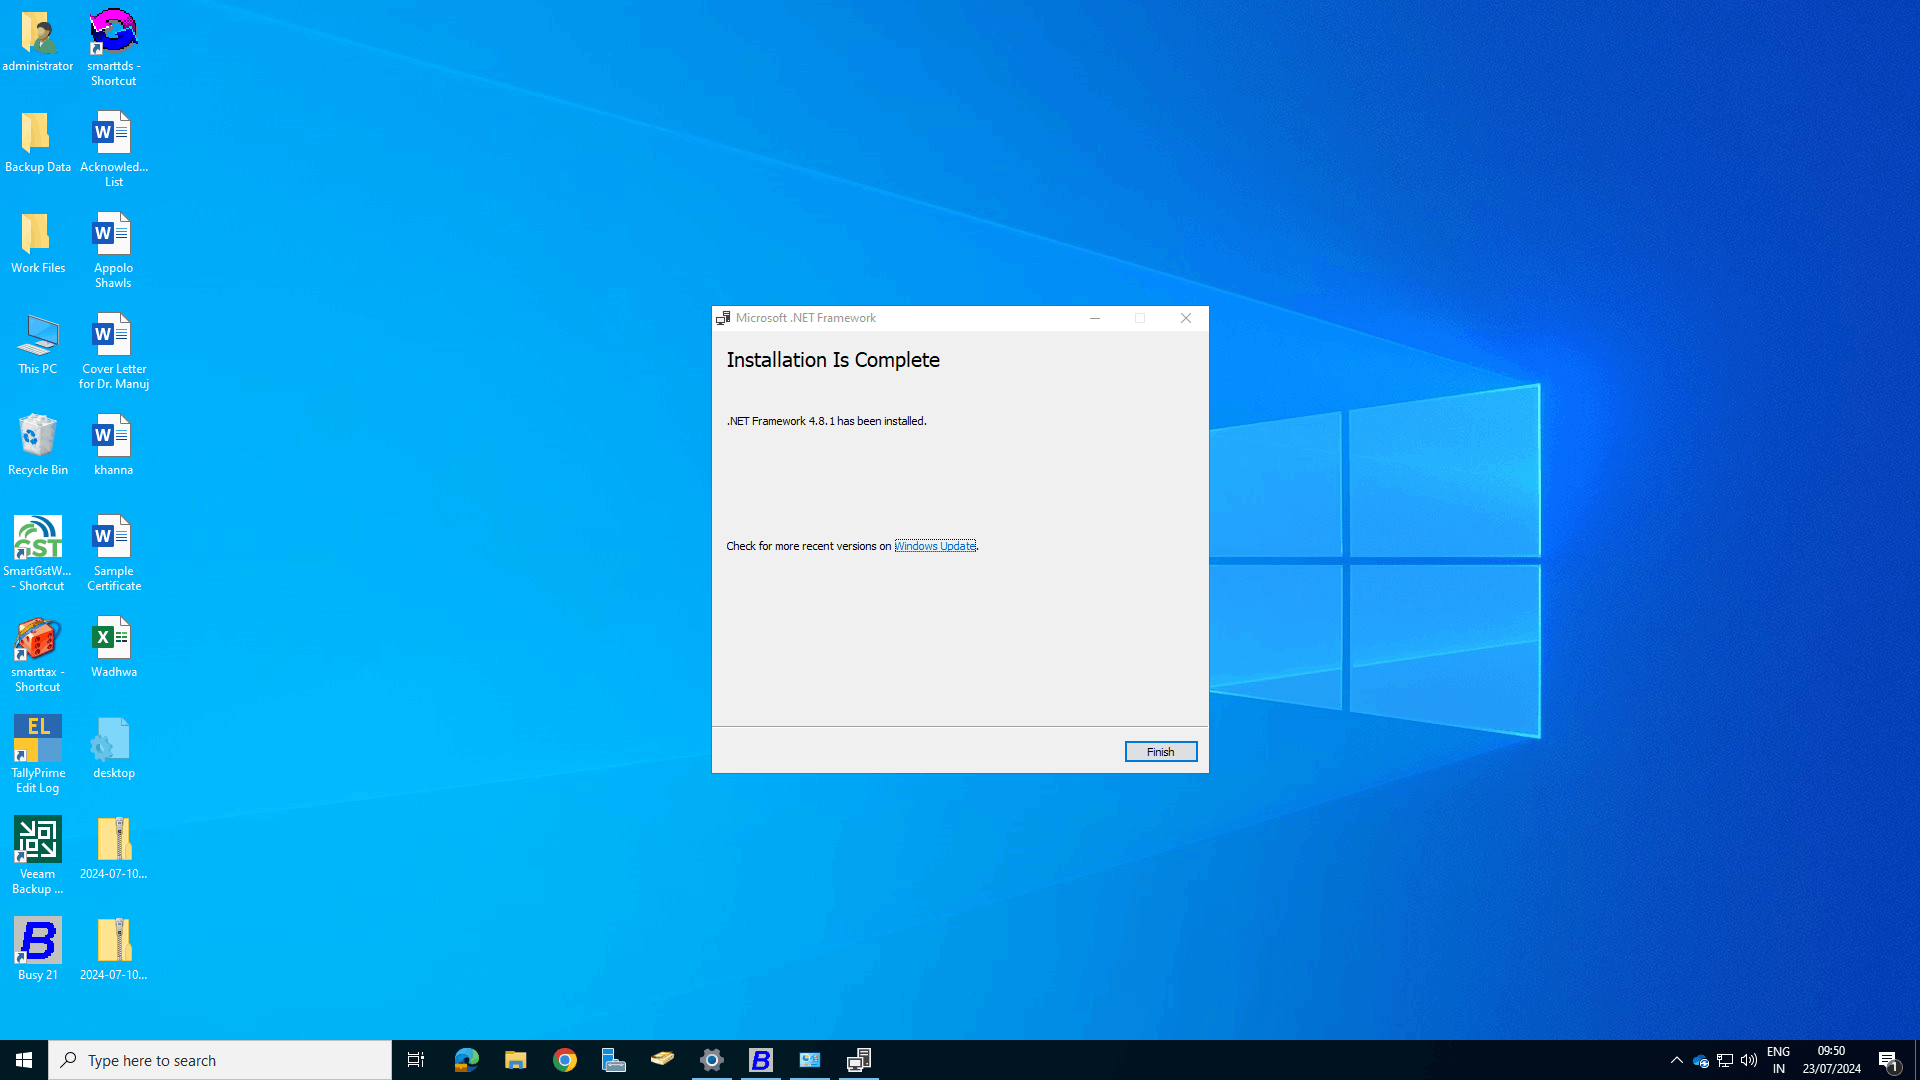Open the yellow tool app on the taskbar

(x=662, y=1060)
